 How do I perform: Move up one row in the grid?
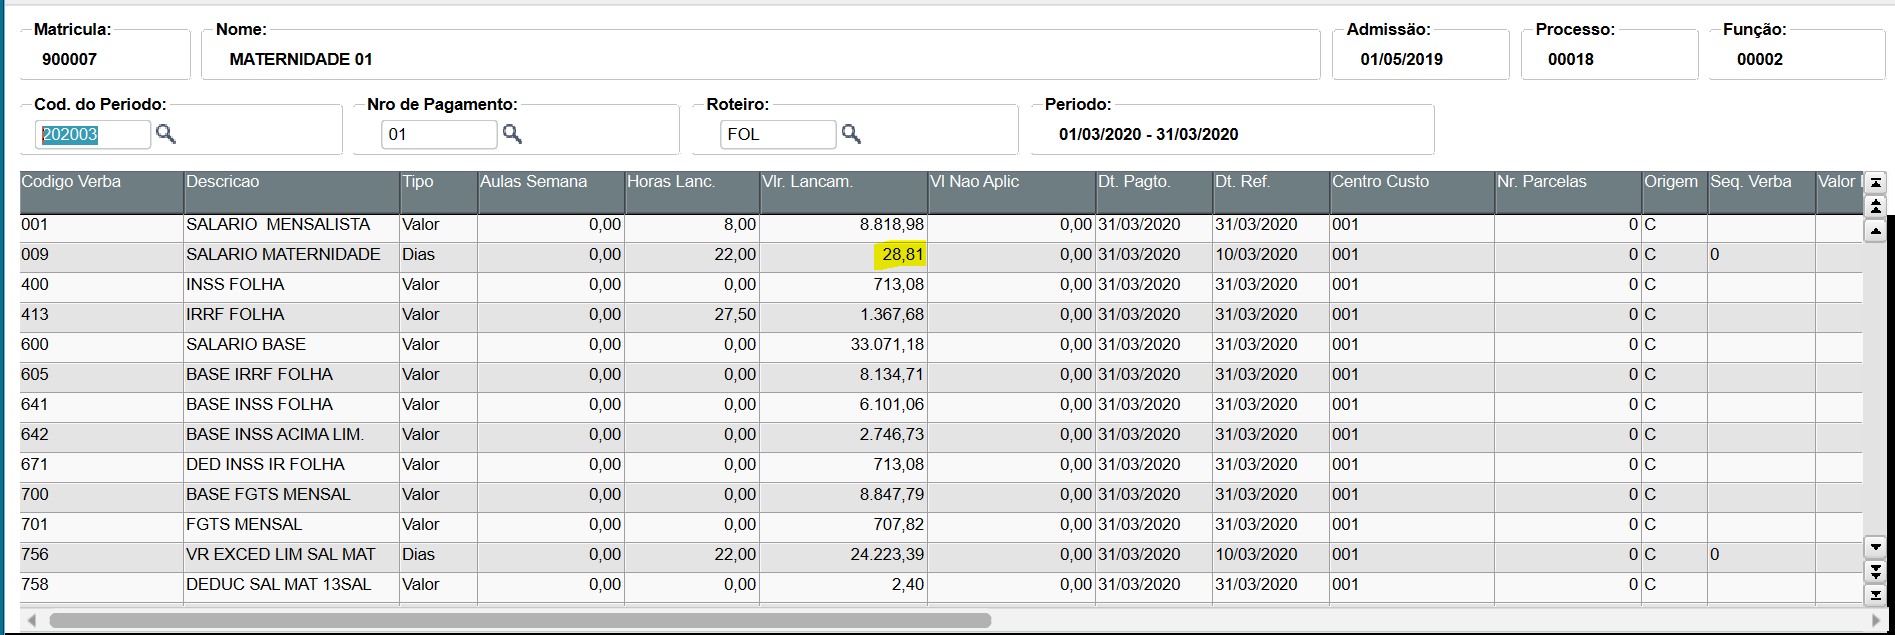pos(1876,231)
